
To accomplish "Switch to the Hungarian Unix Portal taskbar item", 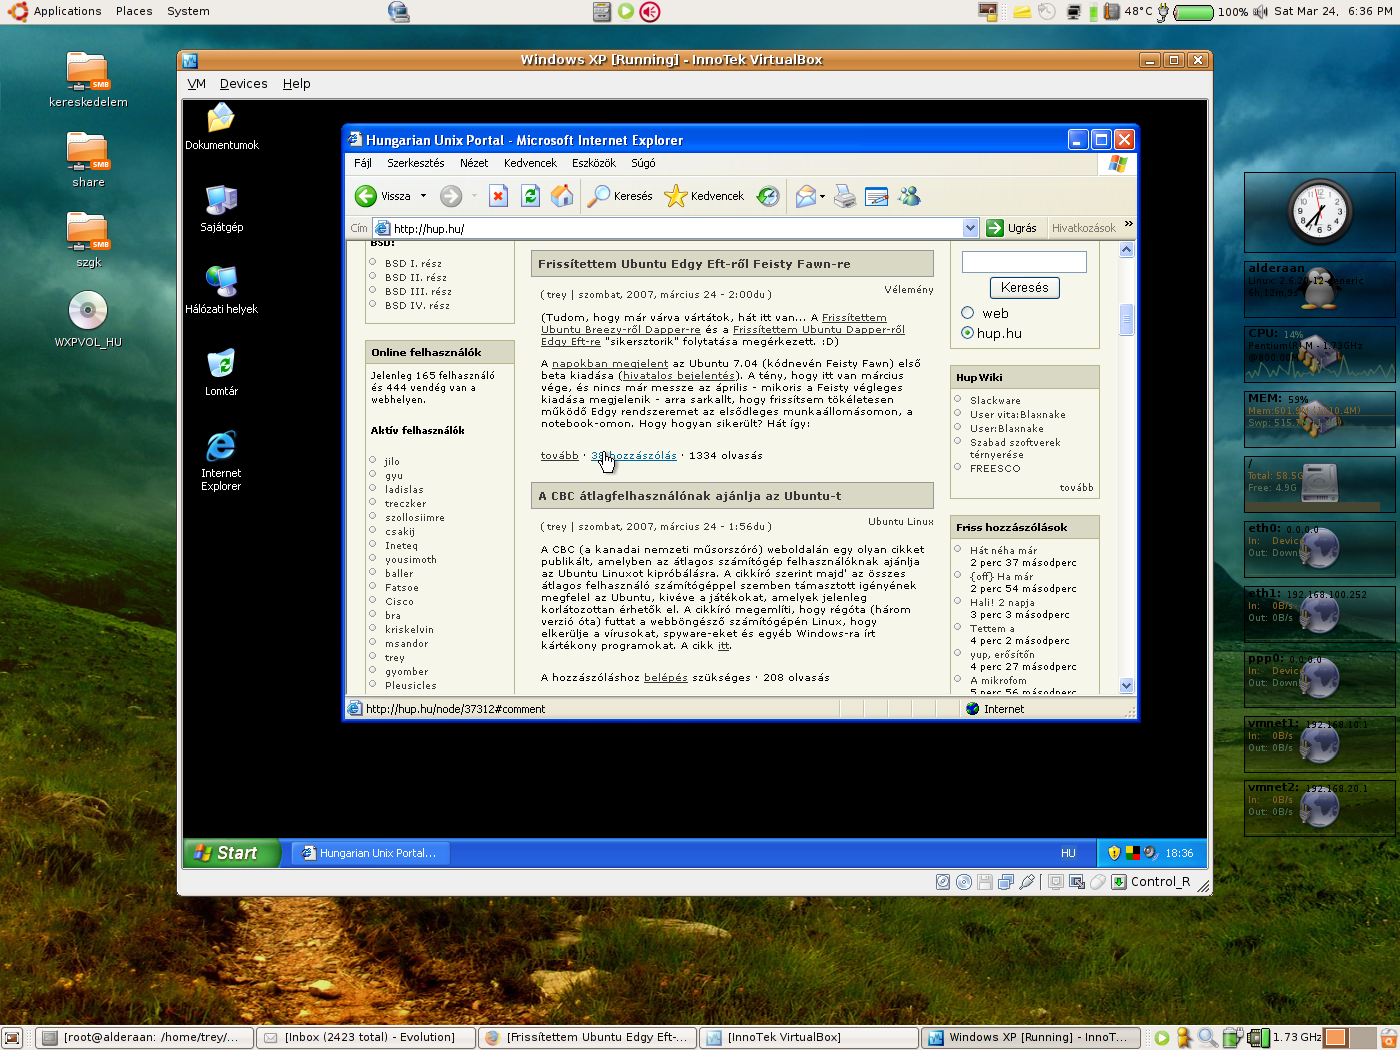I will (370, 853).
